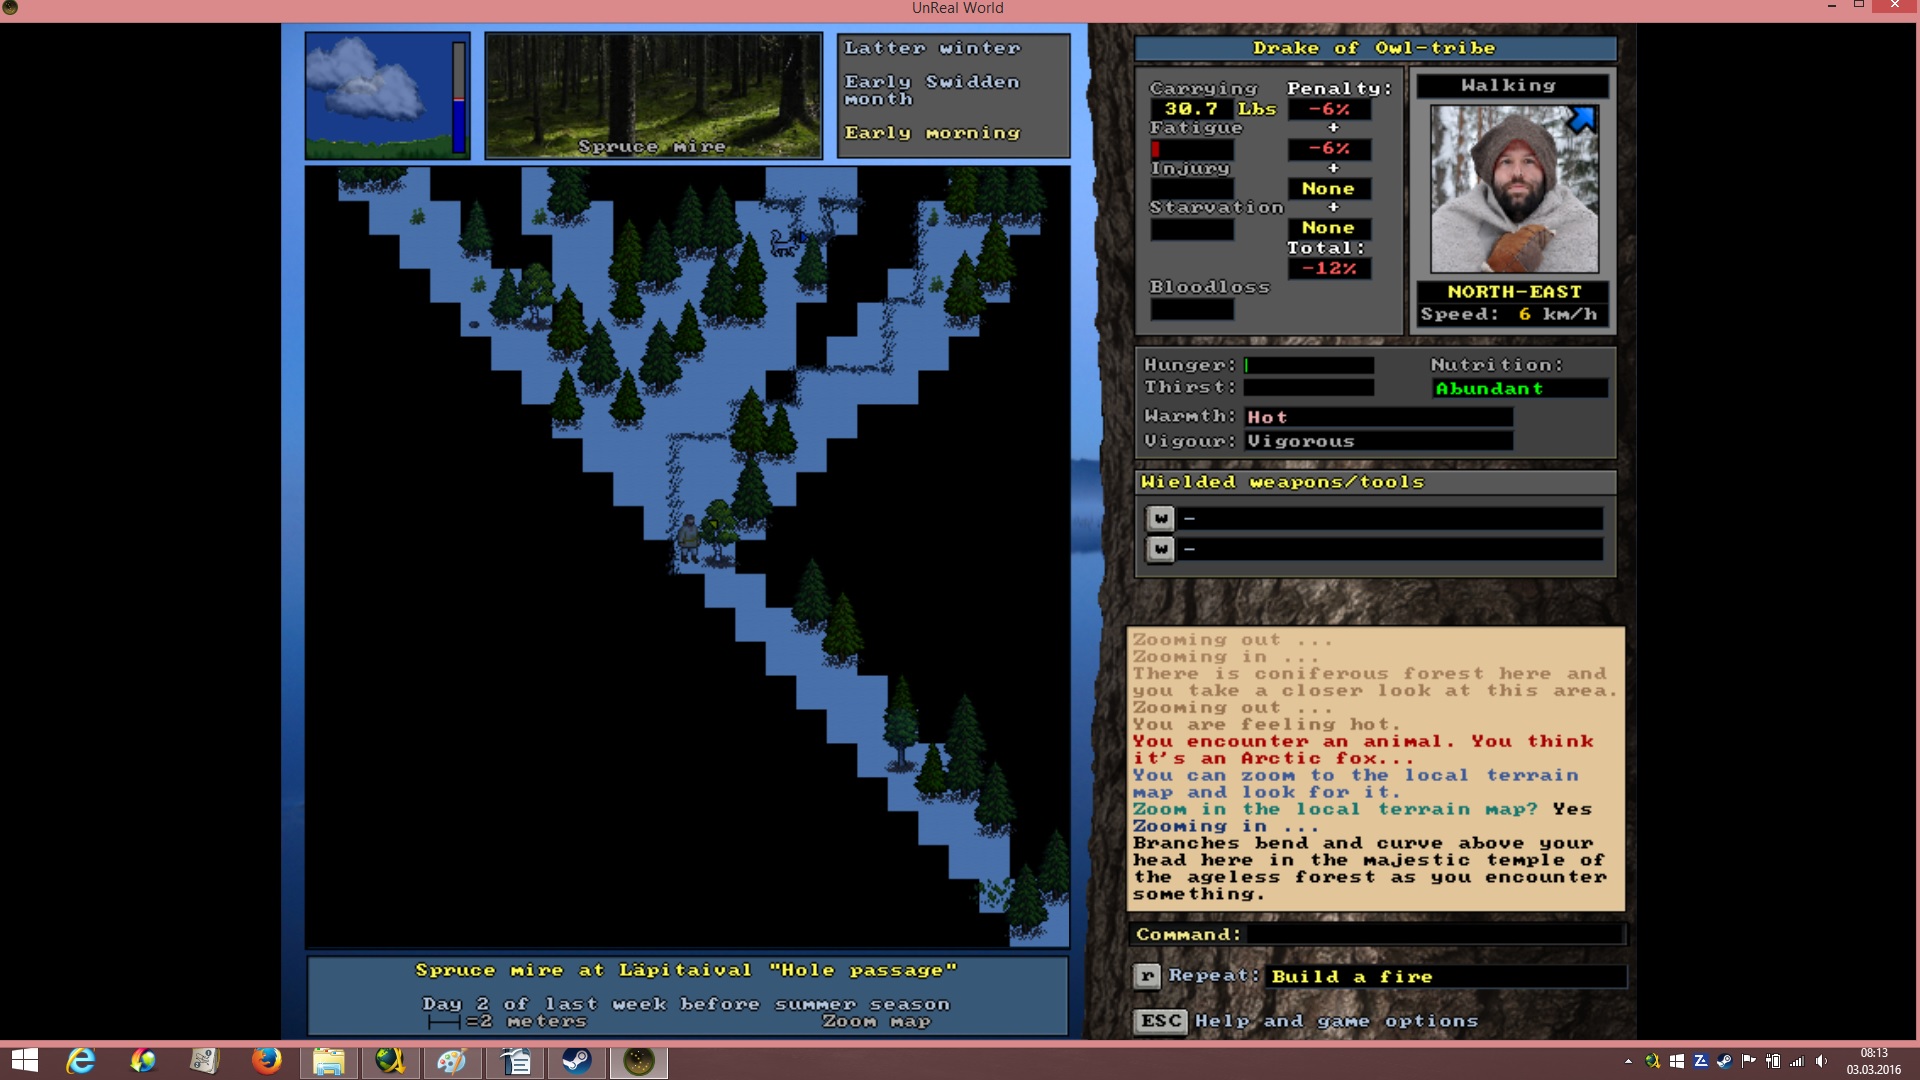
Task: Click the ZoneAlarm tray icon
Action: pos(1700,1061)
